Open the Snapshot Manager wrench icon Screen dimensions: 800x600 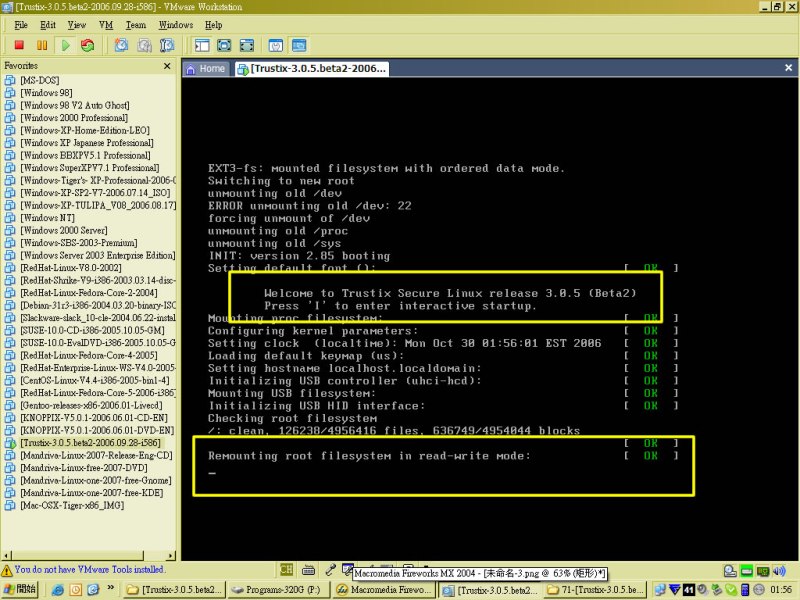pos(167,45)
